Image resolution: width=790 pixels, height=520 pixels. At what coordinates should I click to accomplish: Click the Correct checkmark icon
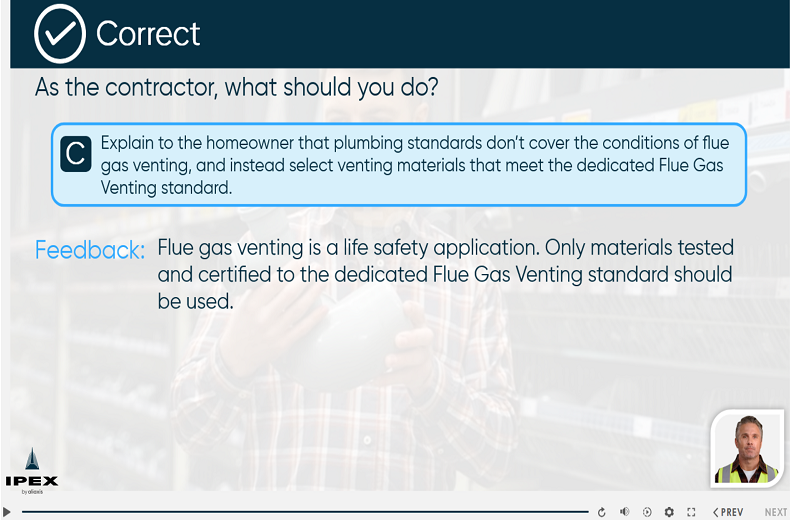(x=60, y=33)
